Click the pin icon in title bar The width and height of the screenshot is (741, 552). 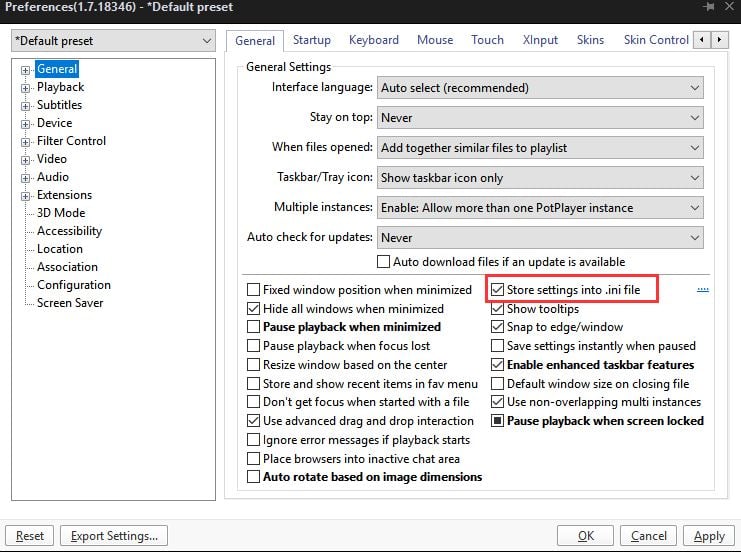(x=709, y=7)
